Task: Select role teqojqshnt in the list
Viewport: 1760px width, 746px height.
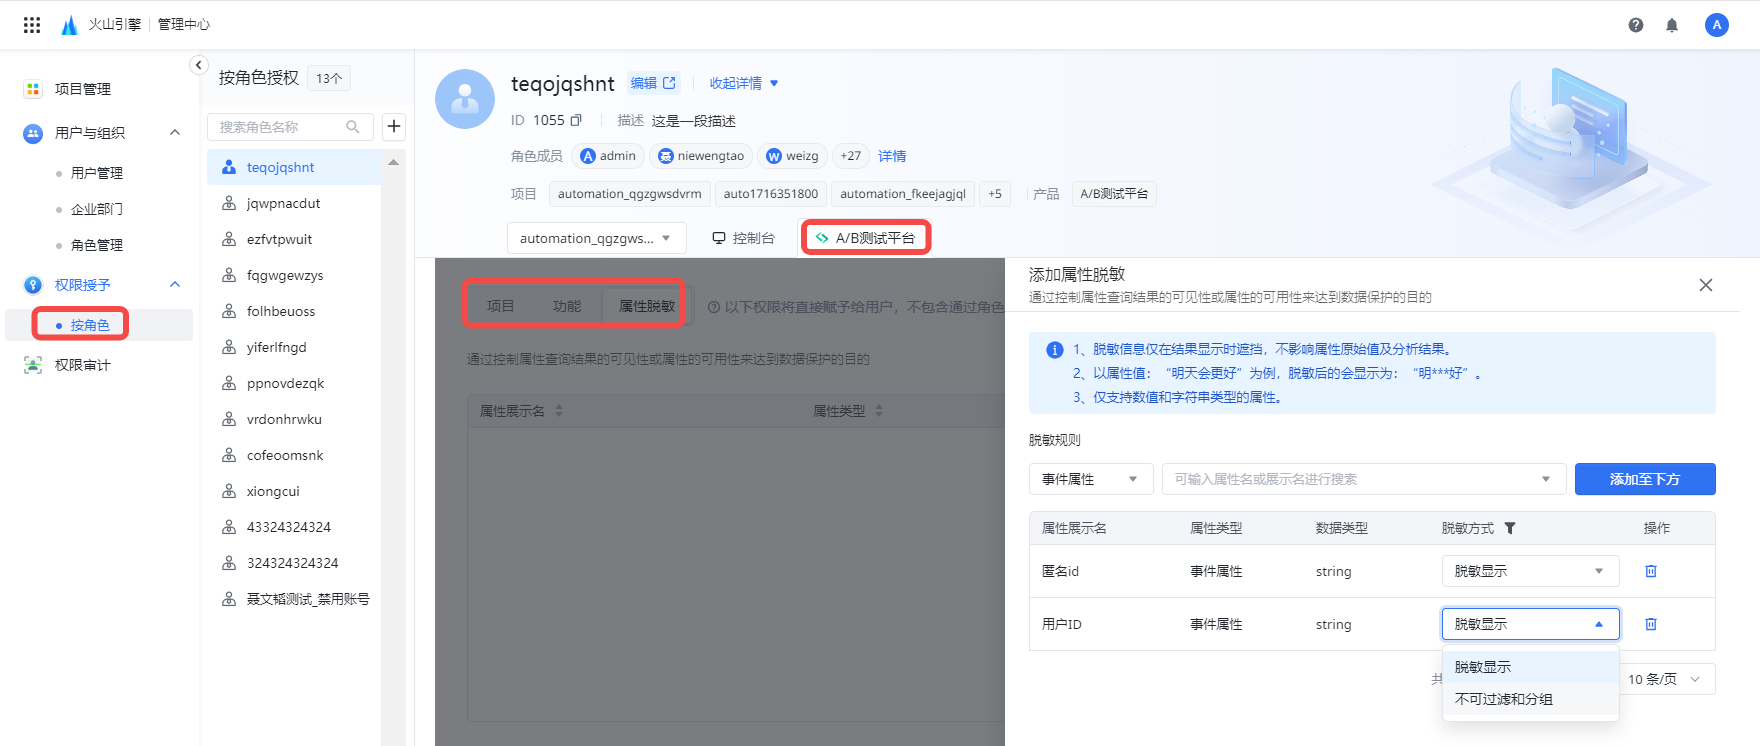Action: tap(294, 167)
